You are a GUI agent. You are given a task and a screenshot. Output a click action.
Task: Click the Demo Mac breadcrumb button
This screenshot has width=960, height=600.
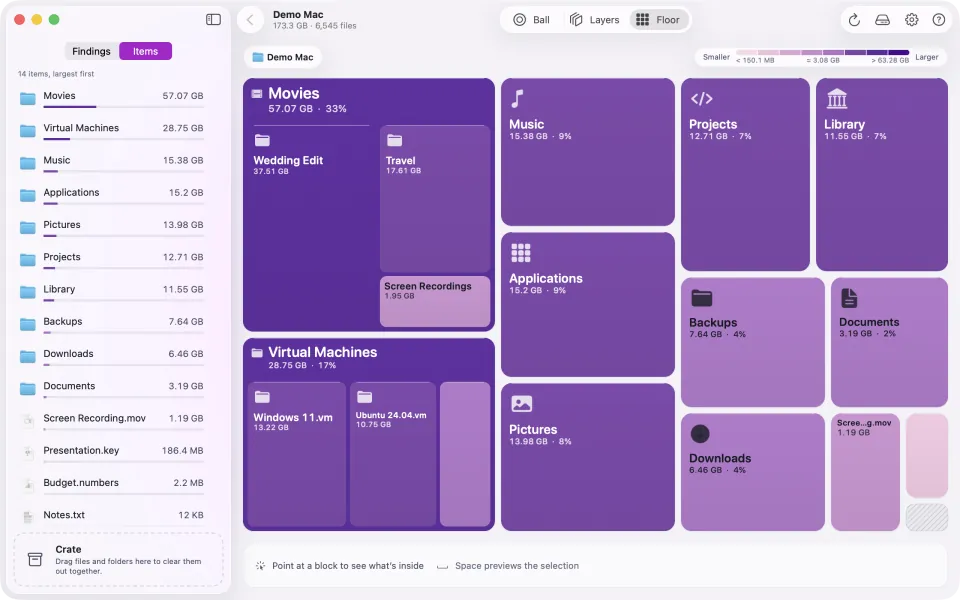pos(283,57)
